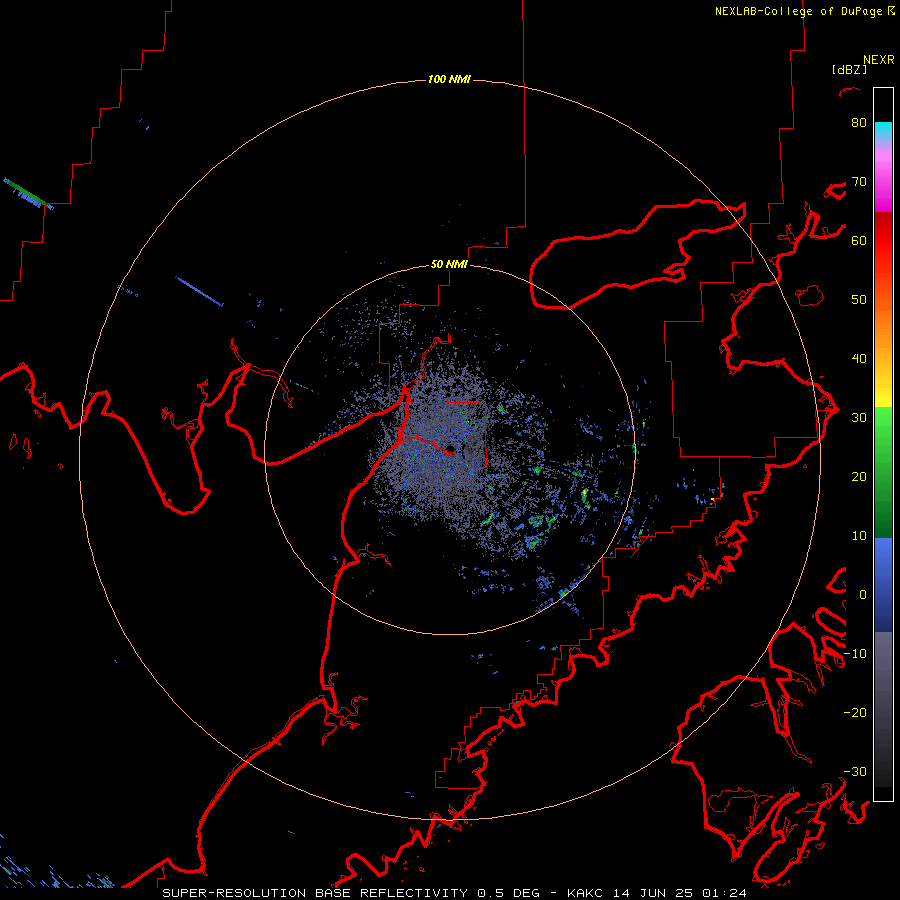Click the 20 value on dBZ scale
Viewport: 900px width, 900px height.
pos(859,476)
